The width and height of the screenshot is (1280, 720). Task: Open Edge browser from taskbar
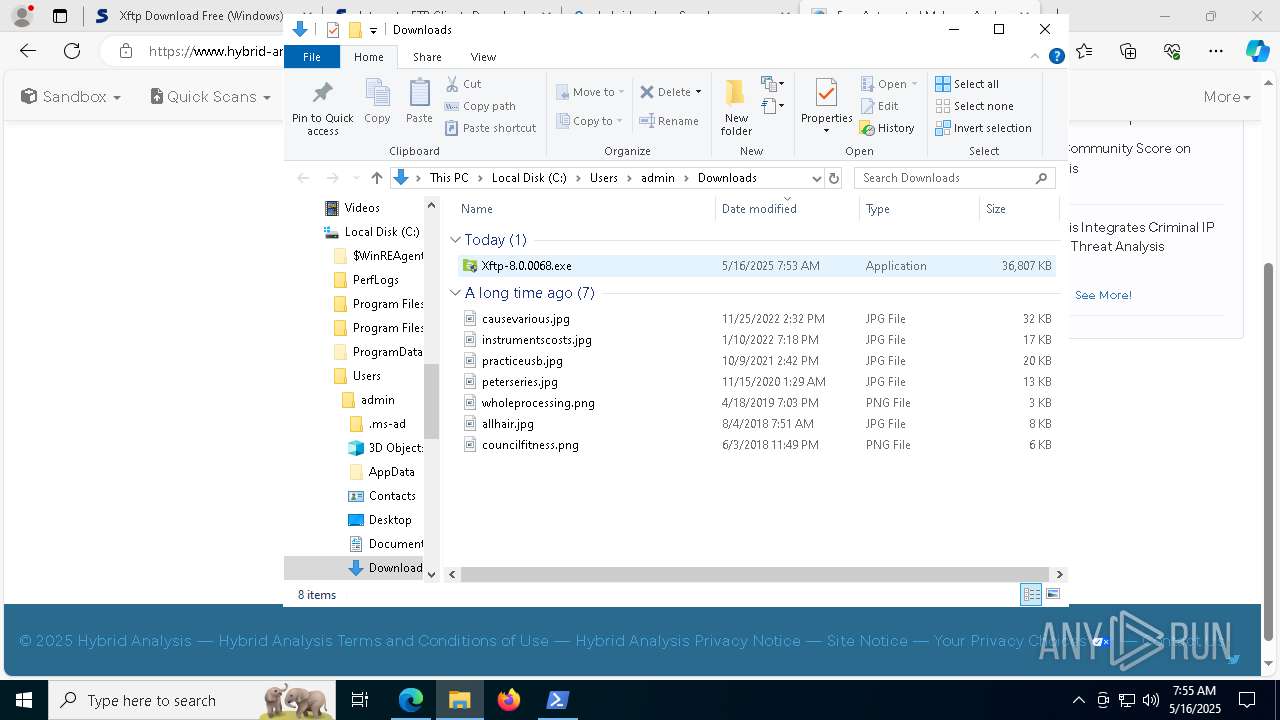tap(411, 700)
